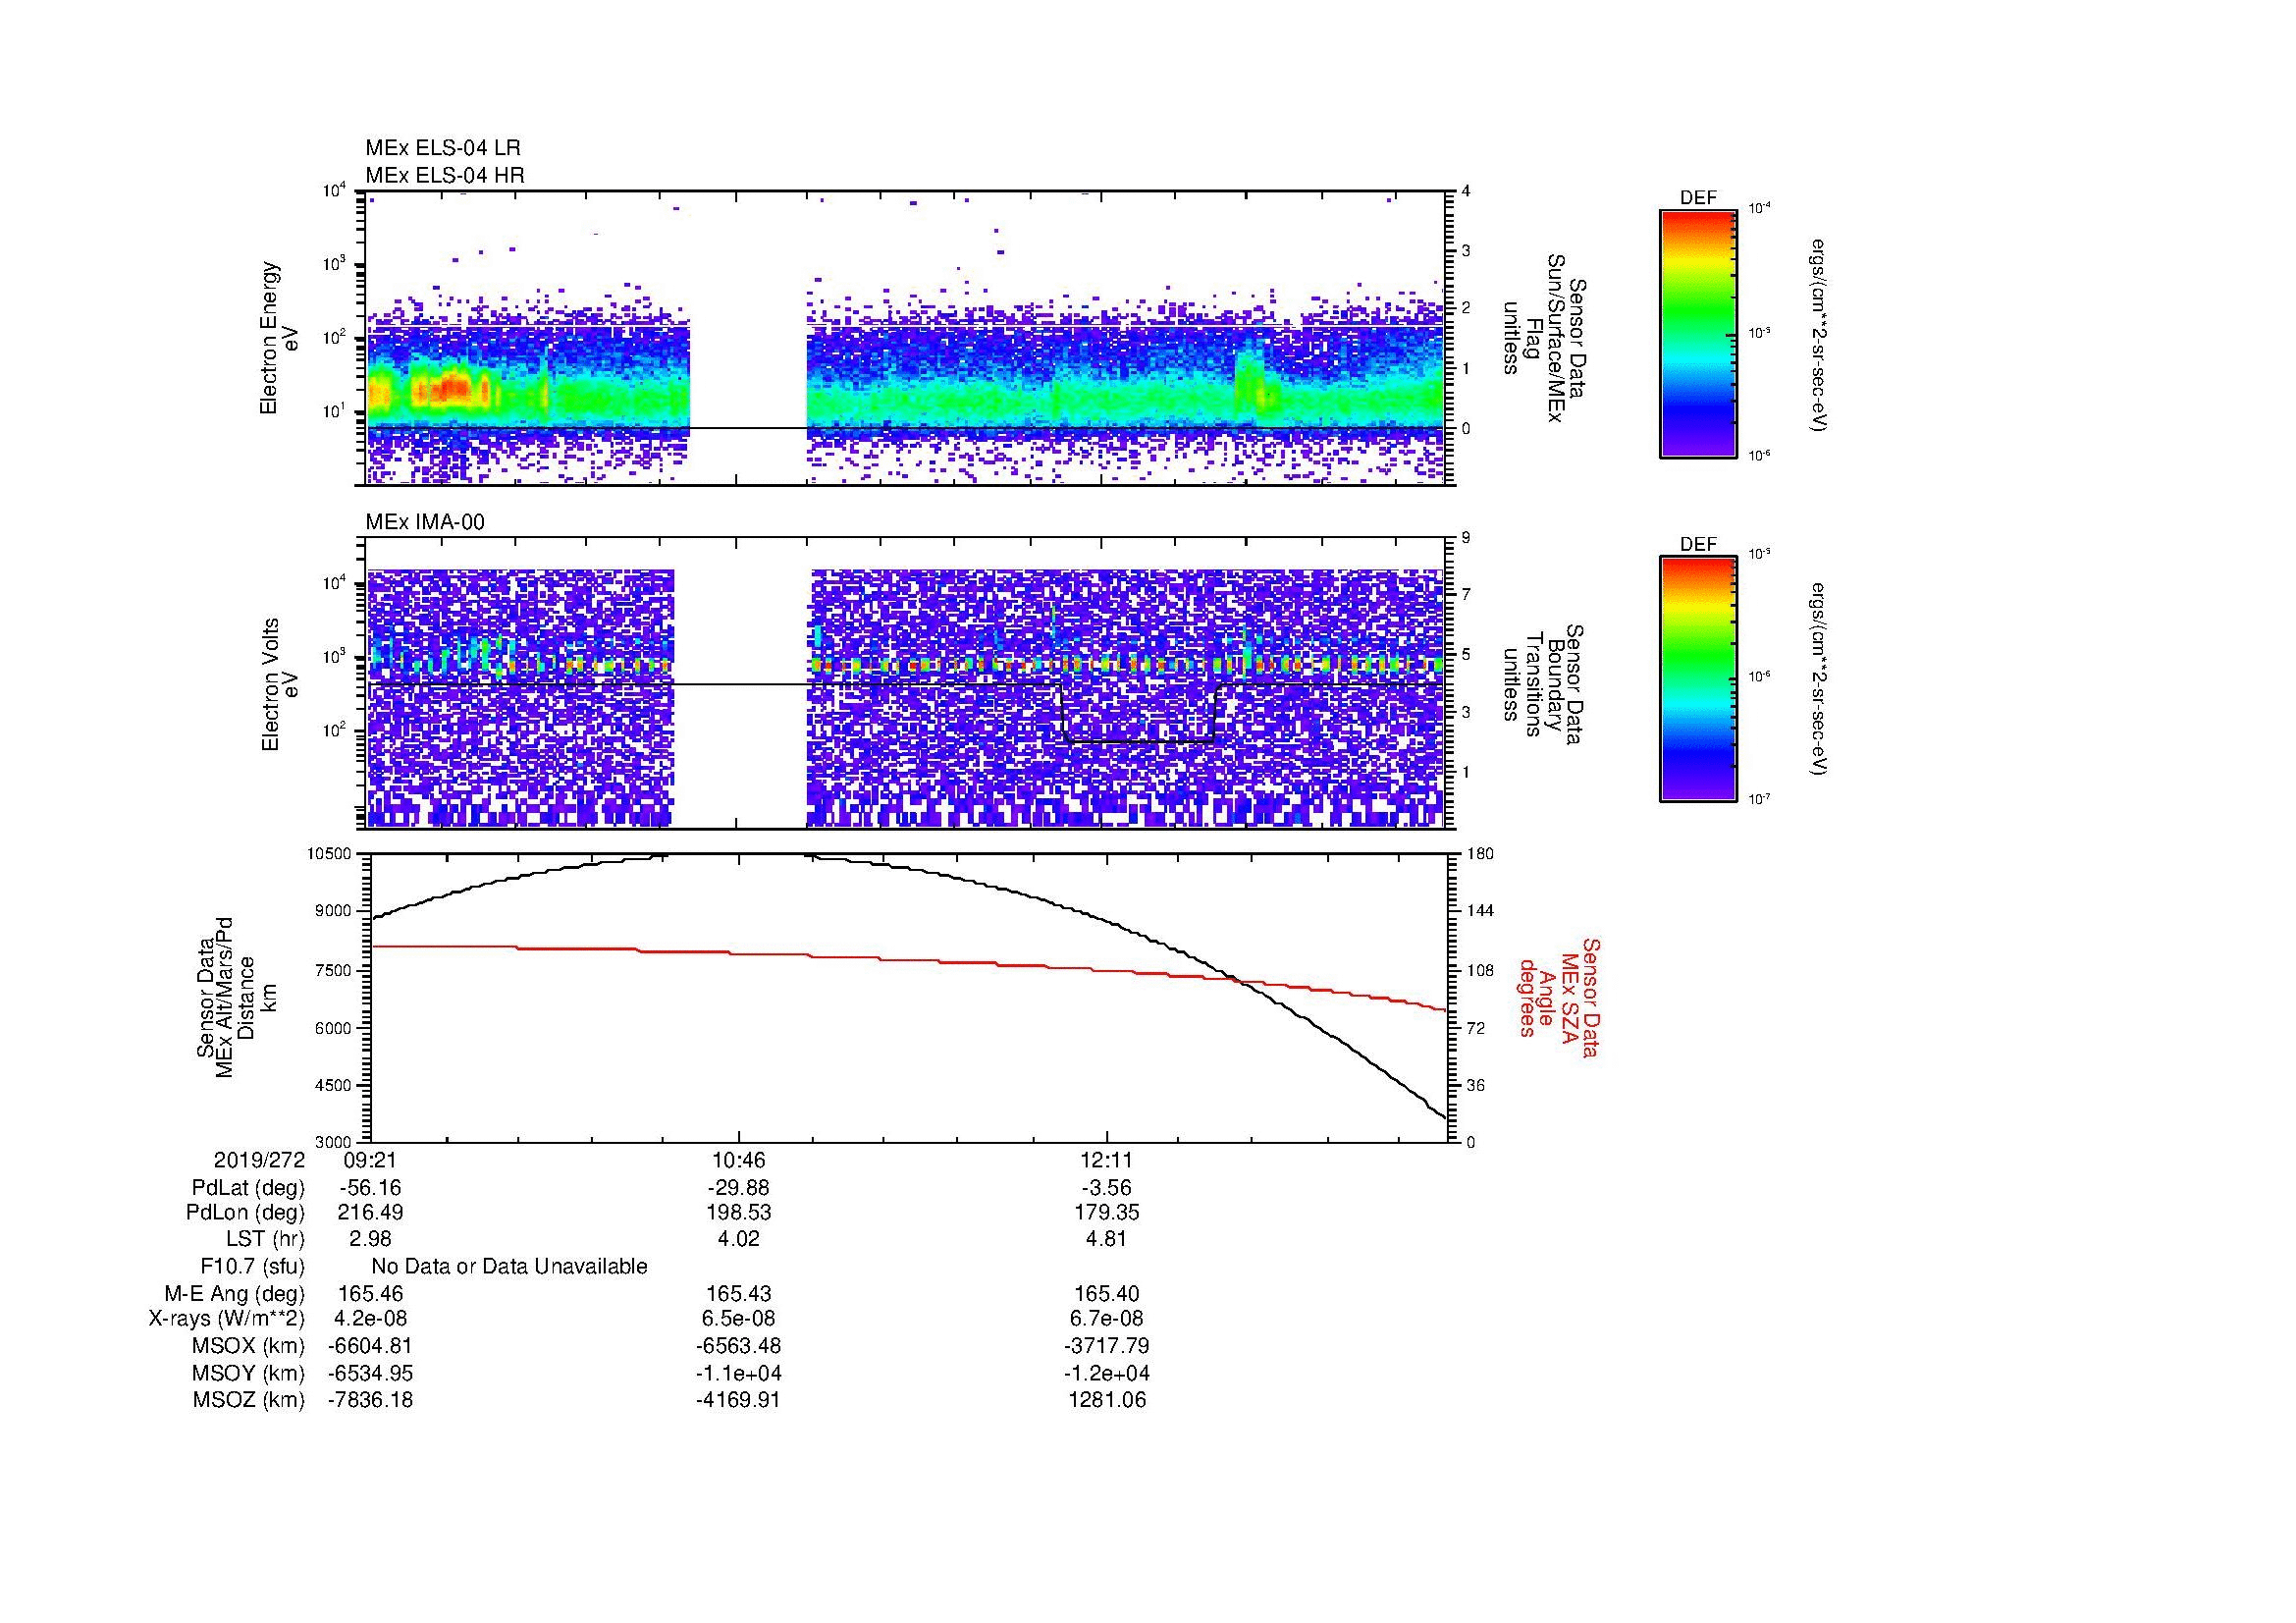
Task: Click the 'MEx Alt/Mars/Pd Distance km' axis label
Action: click(237, 997)
